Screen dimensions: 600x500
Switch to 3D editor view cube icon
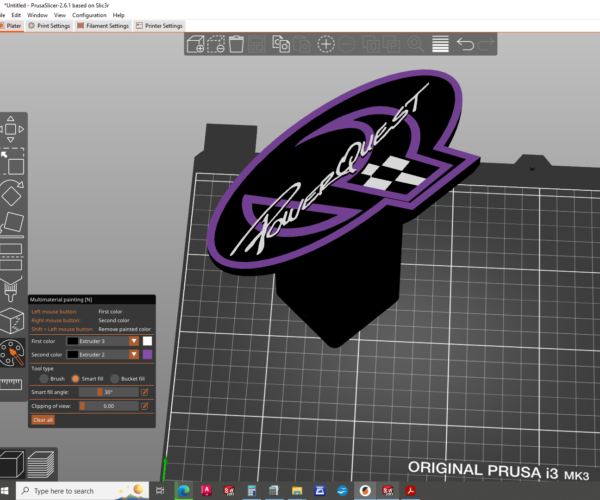coord(11,464)
